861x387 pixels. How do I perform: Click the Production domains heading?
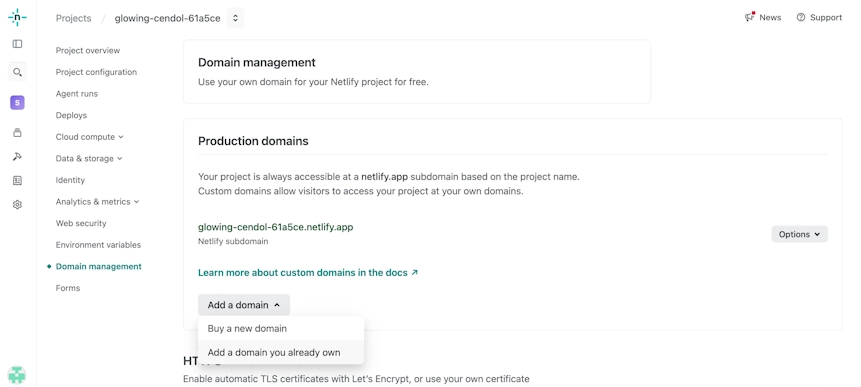tap(253, 141)
